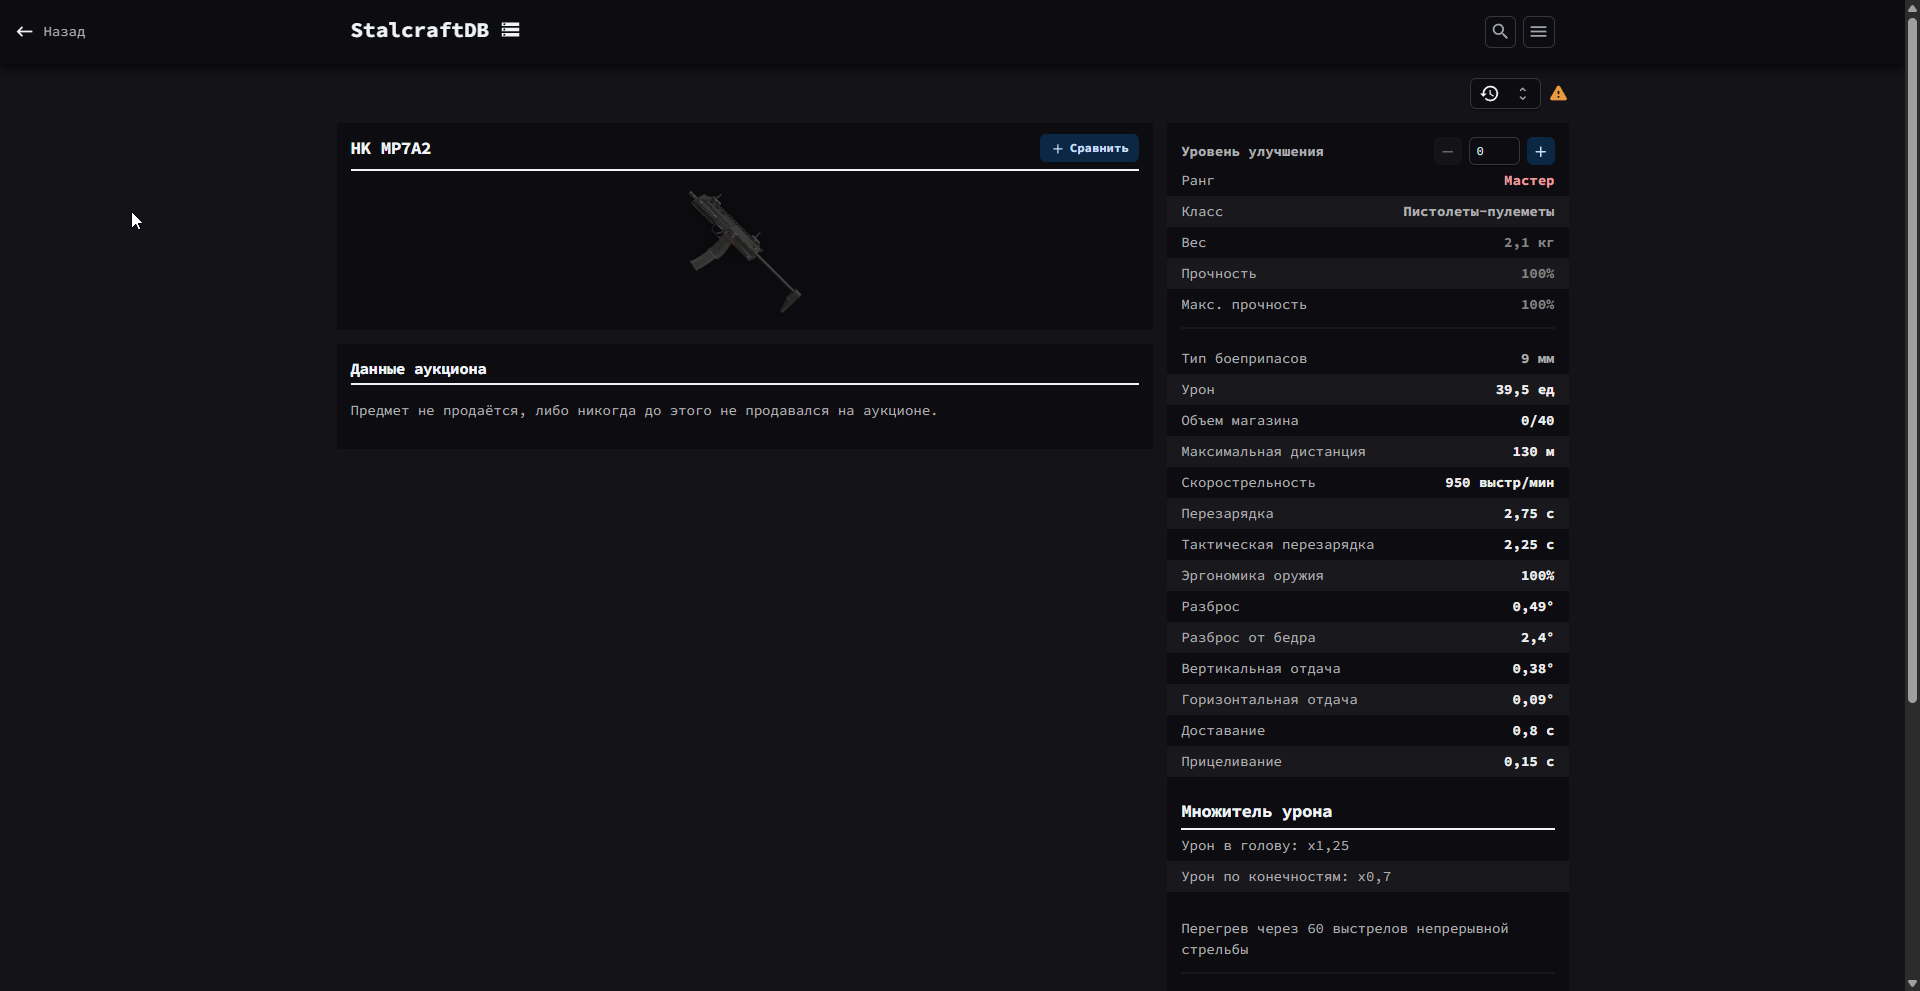The height and width of the screenshot is (991, 1920).
Task: Click the Множитель урона section heading
Action: pos(1256,812)
